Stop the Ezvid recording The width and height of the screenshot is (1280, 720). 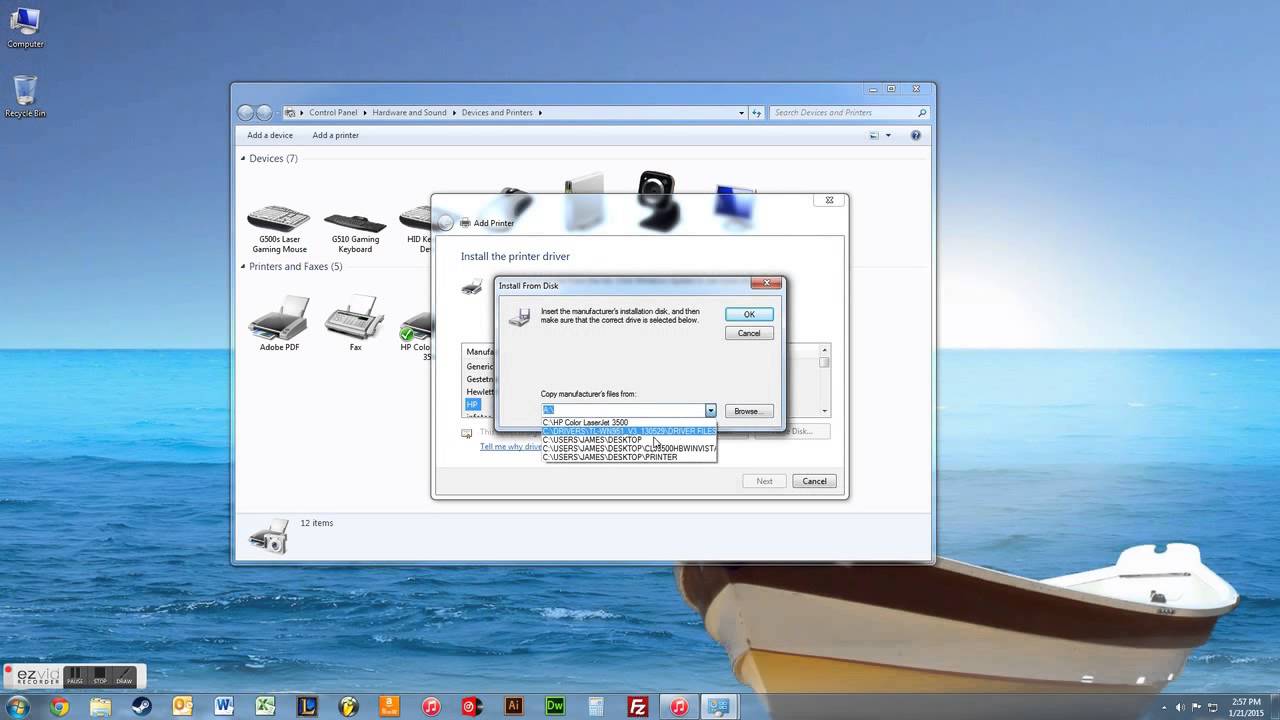coord(99,677)
